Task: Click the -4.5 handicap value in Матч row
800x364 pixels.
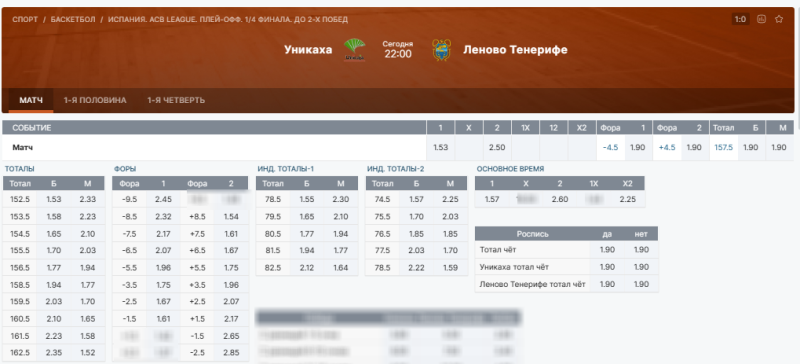Action: pyautogui.click(x=611, y=148)
